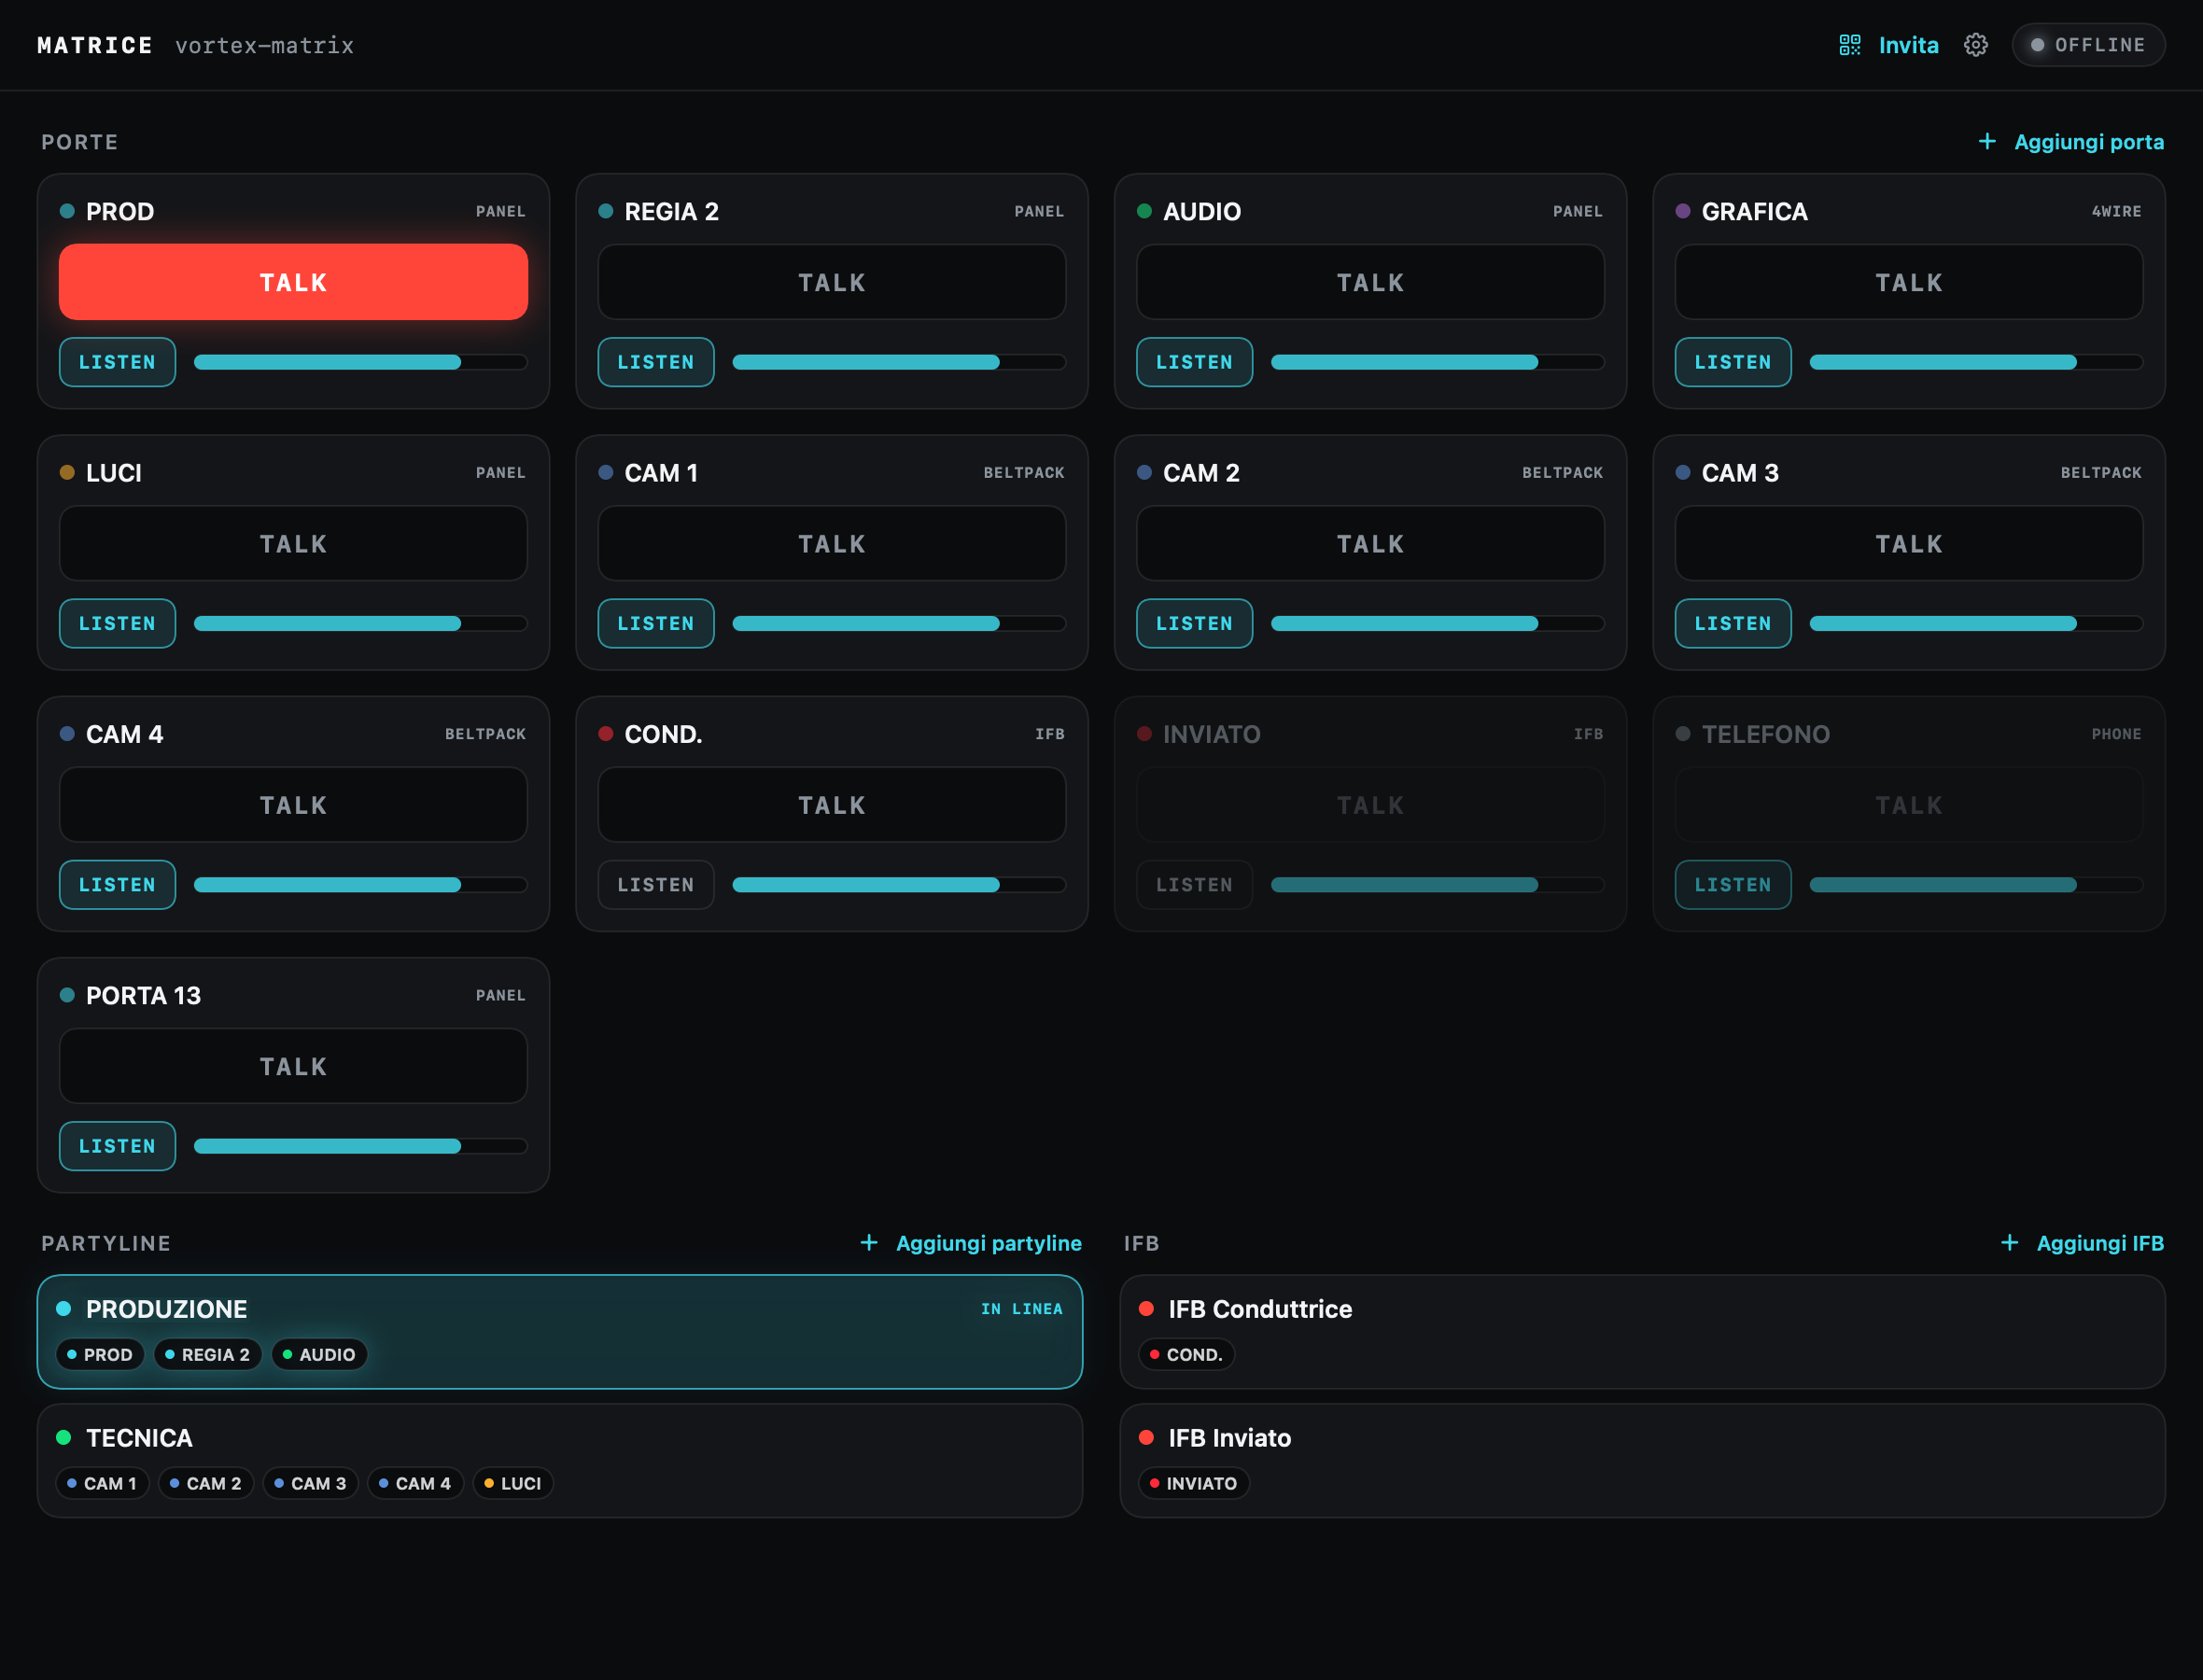Screen dimensions: 2203x1680
Task: Activate TALK on CAM 1
Action: pos(832,543)
